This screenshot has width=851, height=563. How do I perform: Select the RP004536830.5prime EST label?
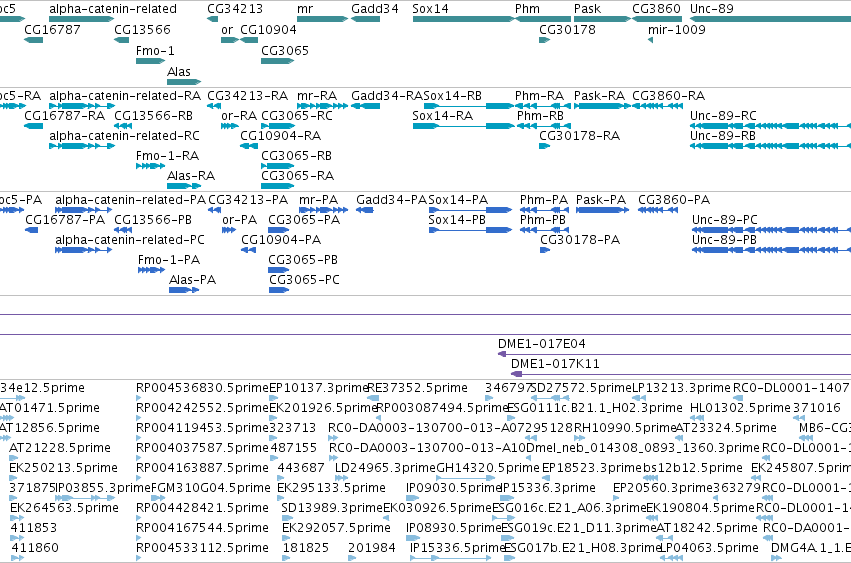[x=202, y=388]
